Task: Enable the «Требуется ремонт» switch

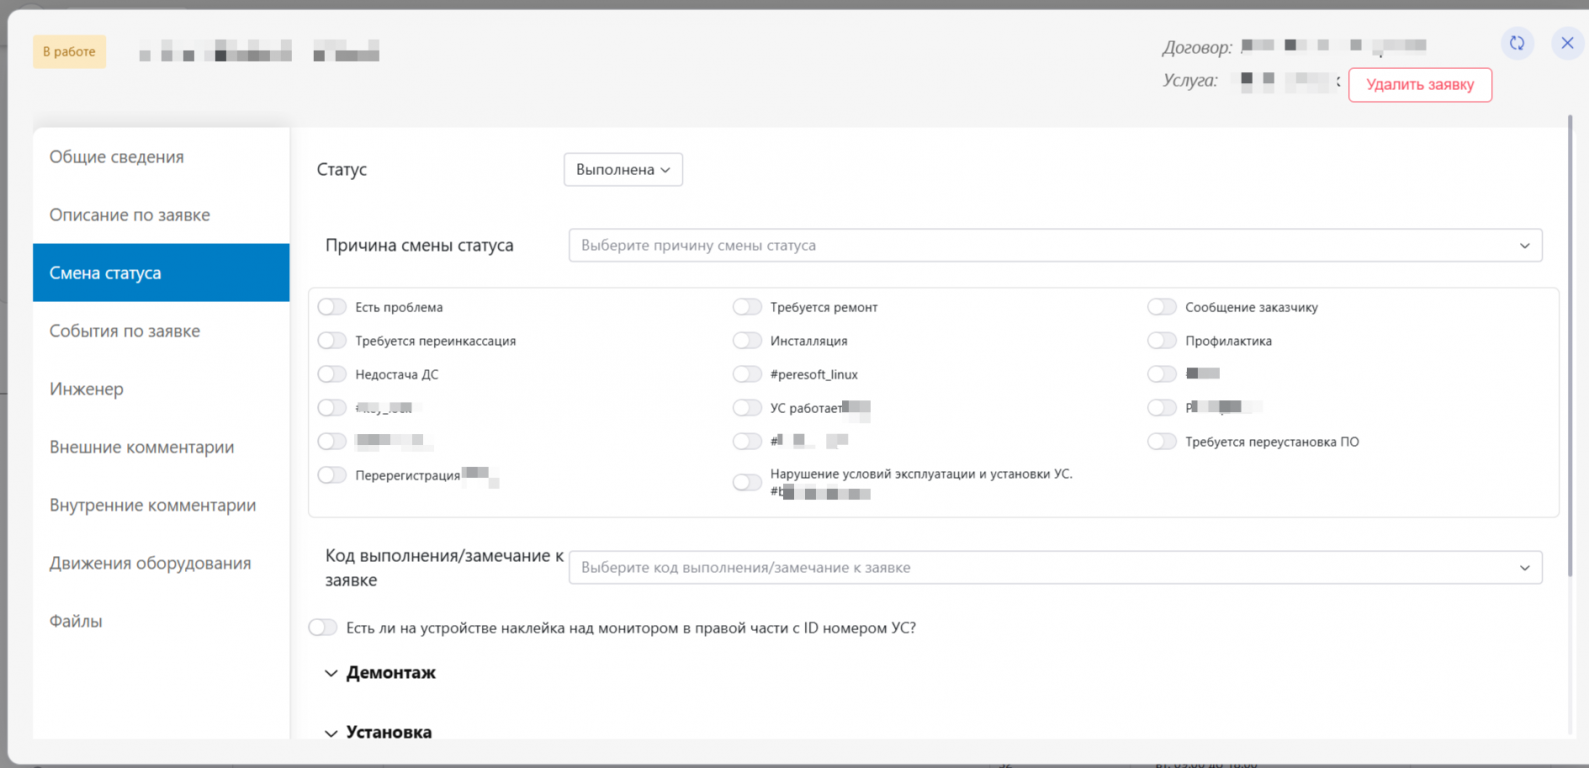Action: pos(747,307)
